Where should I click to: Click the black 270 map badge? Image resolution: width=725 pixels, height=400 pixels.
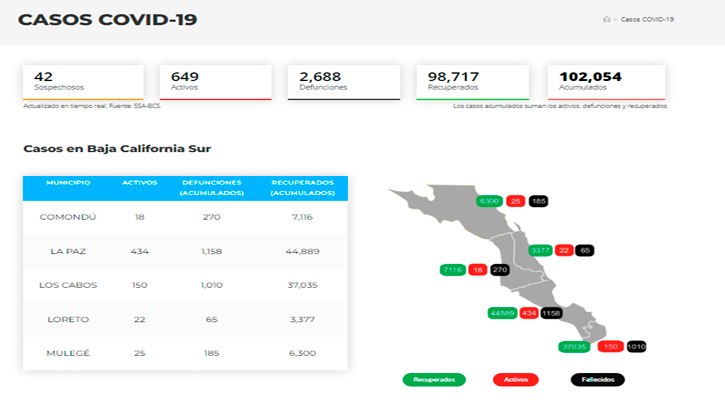pyautogui.click(x=500, y=270)
